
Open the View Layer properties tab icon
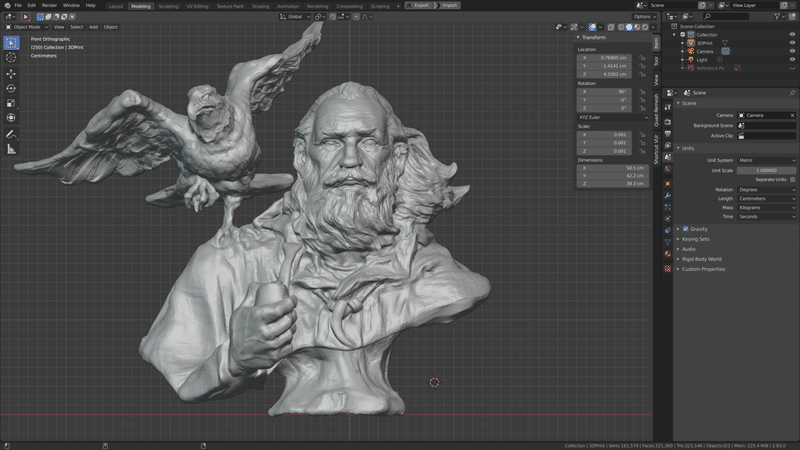[668, 145]
